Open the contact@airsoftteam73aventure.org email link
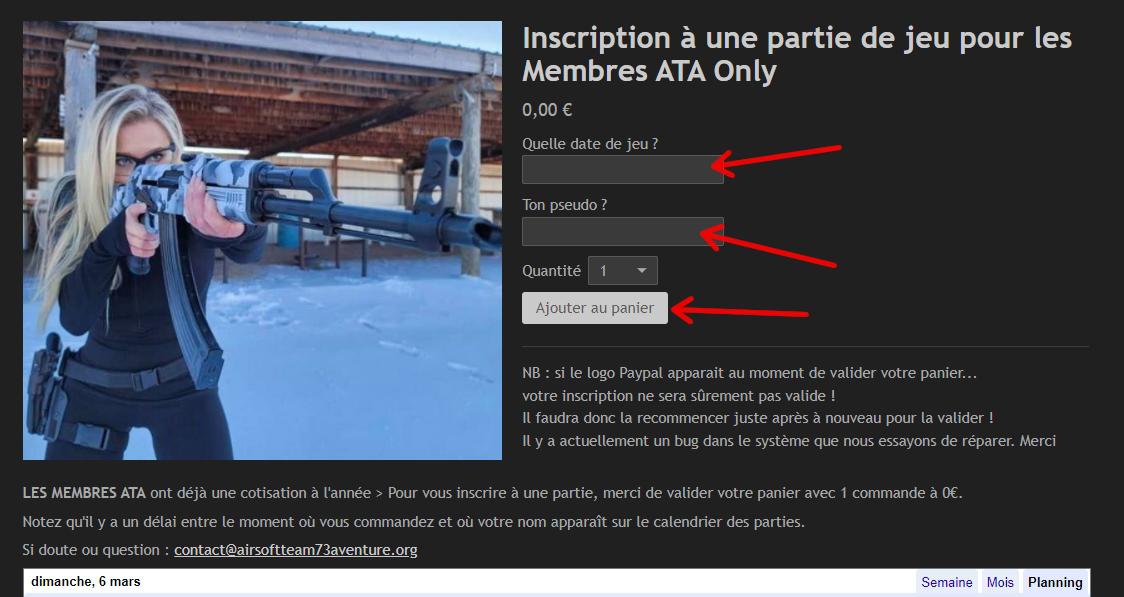 (295, 550)
